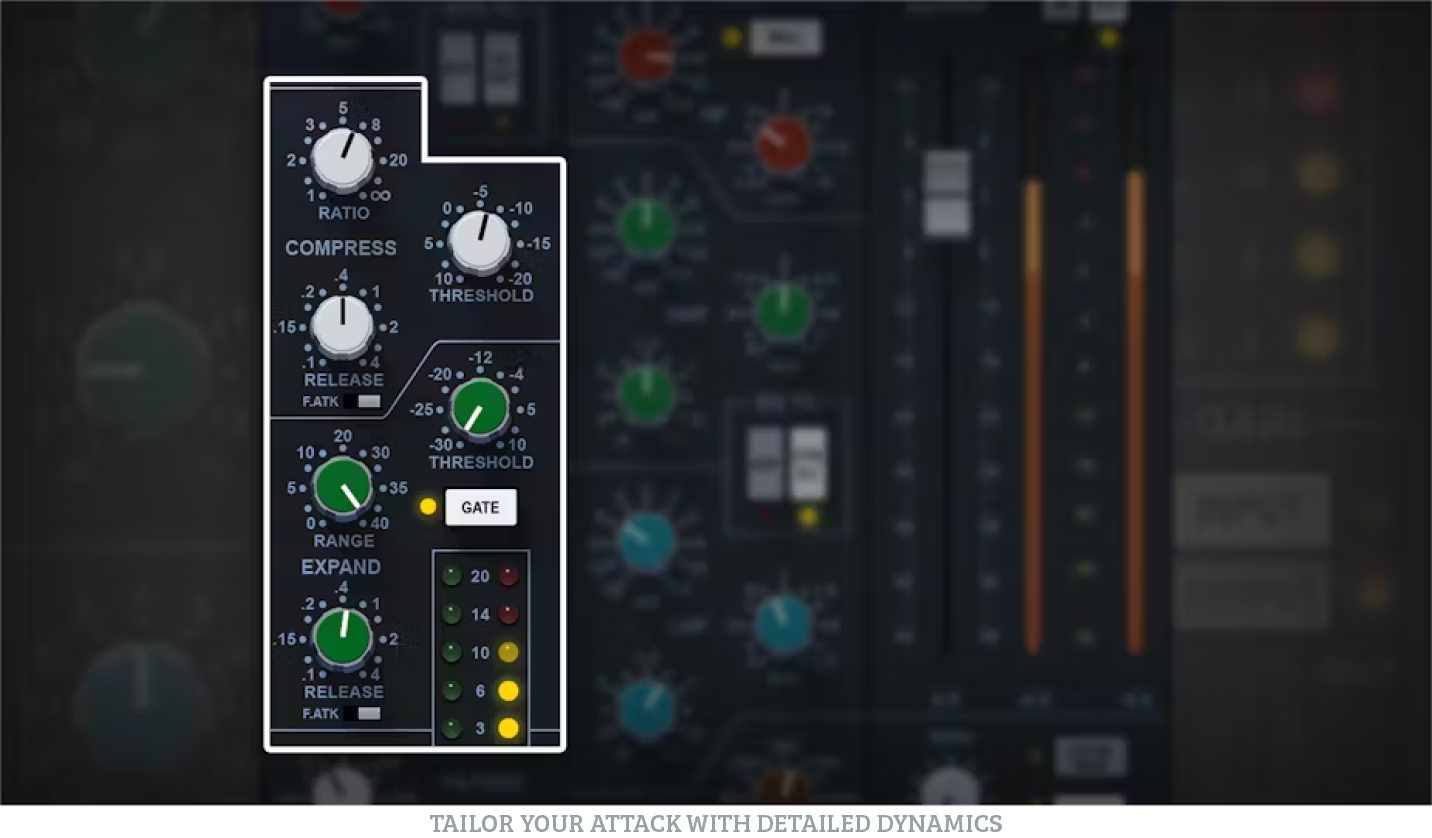Click the green gate THRESHOLD knob
The image size is (1432, 838).
[x=479, y=409]
